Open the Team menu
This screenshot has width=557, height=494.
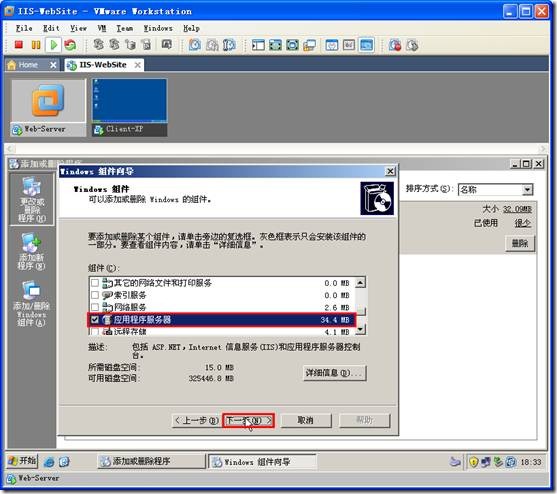125,28
